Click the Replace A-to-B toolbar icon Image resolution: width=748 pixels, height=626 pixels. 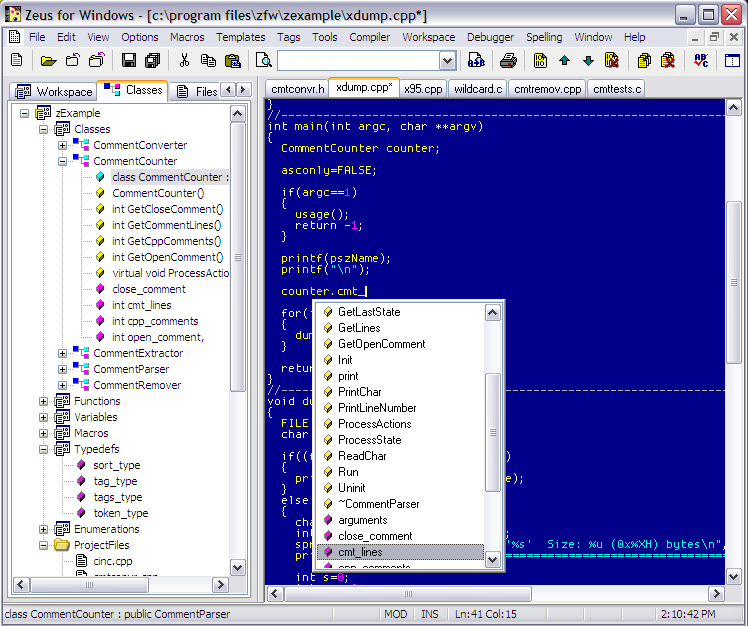click(476, 60)
